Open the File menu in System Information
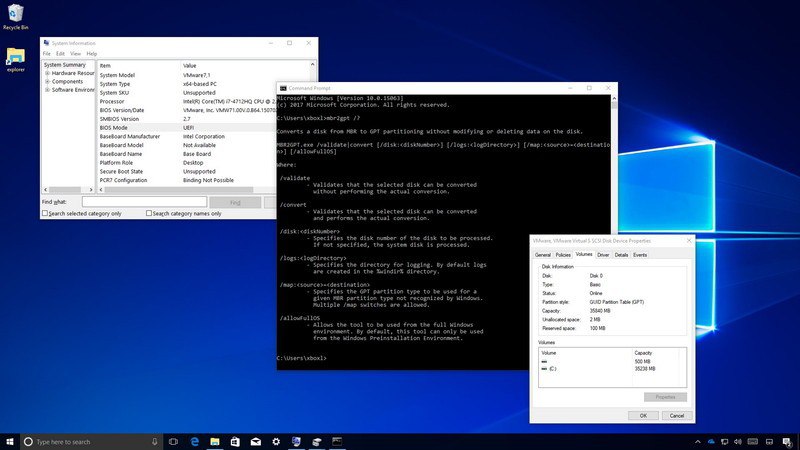Image resolution: width=800 pixels, height=450 pixels. click(46, 54)
